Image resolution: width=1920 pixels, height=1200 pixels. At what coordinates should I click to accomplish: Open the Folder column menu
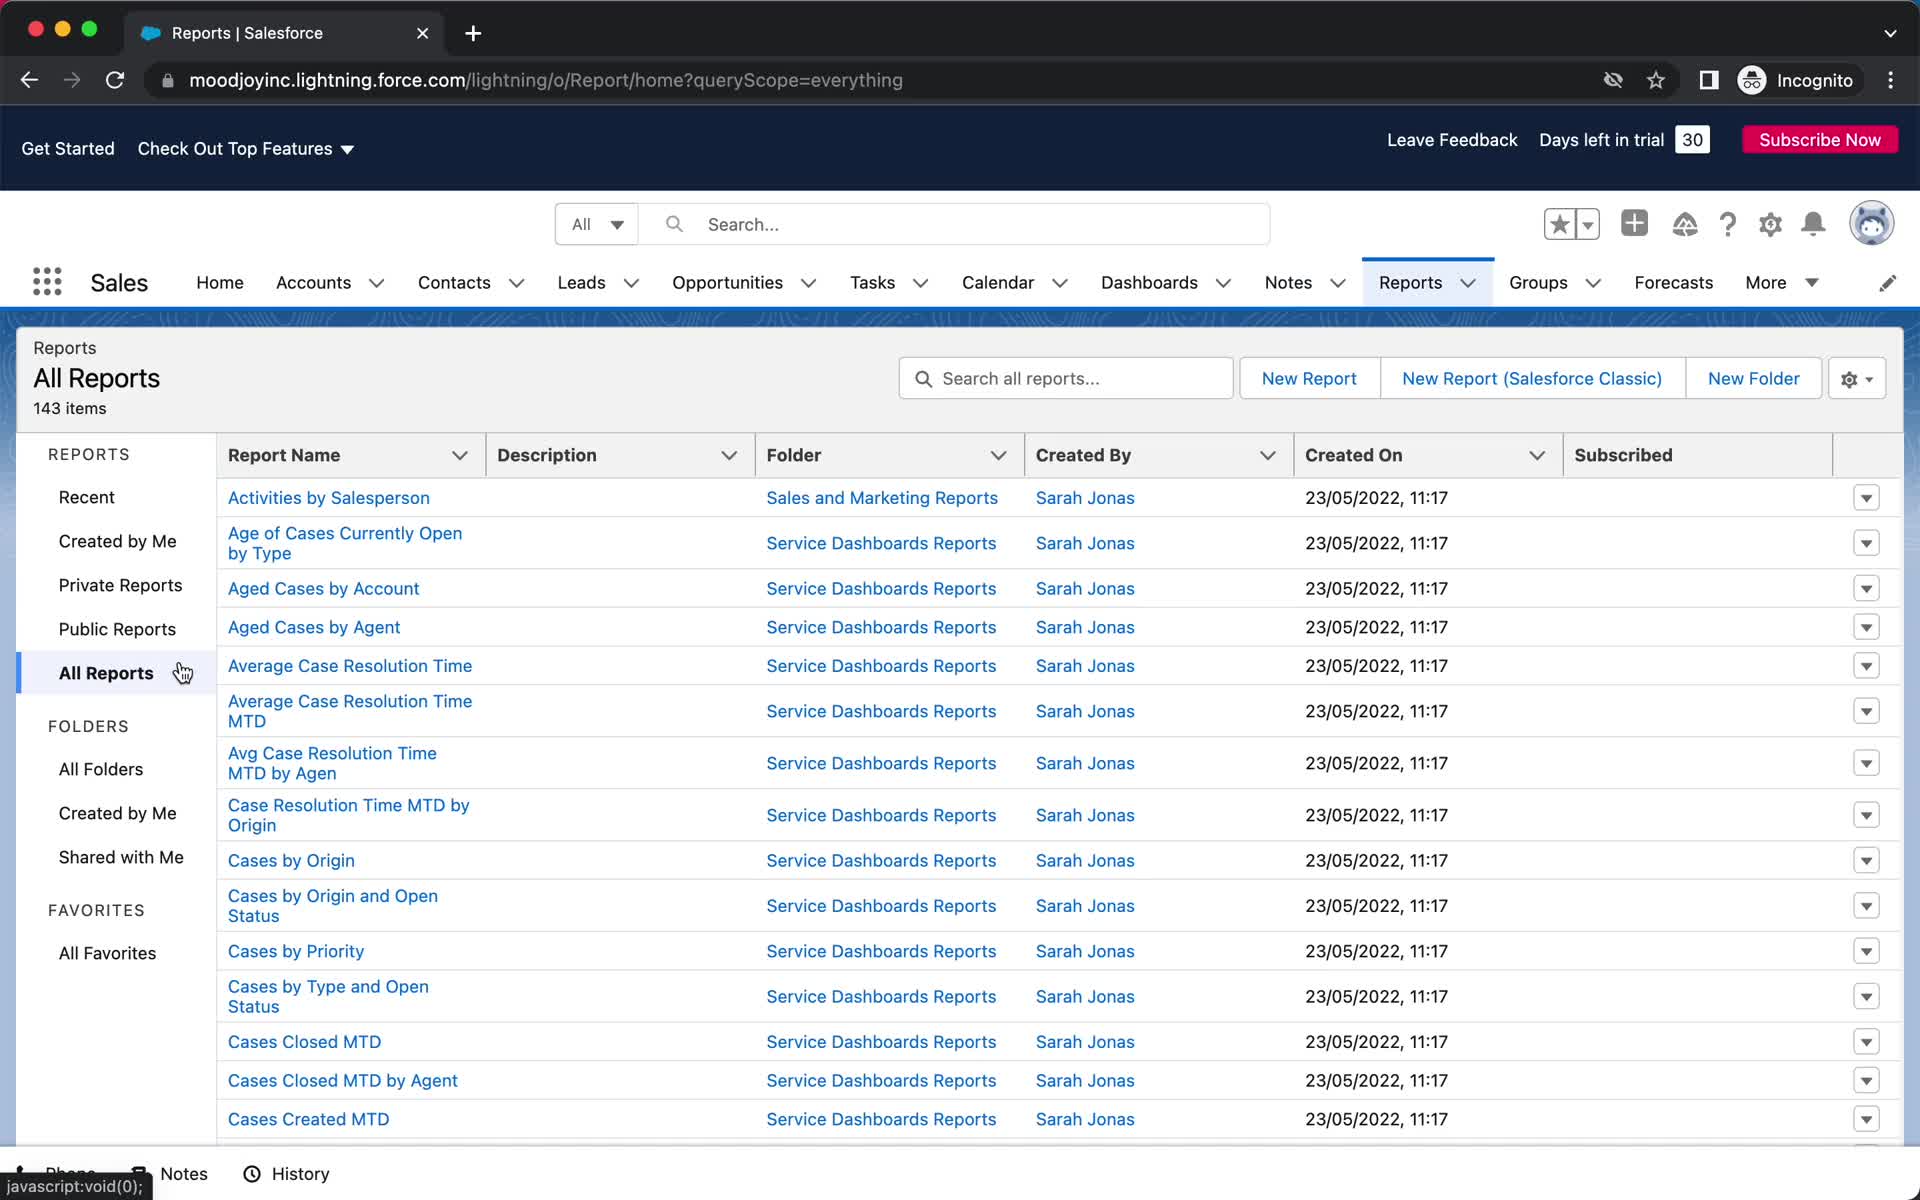pos(998,455)
